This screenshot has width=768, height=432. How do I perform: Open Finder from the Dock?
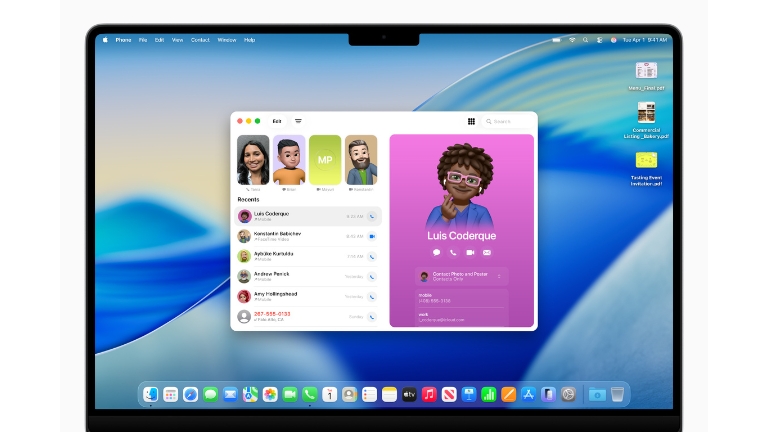tap(150, 394)
